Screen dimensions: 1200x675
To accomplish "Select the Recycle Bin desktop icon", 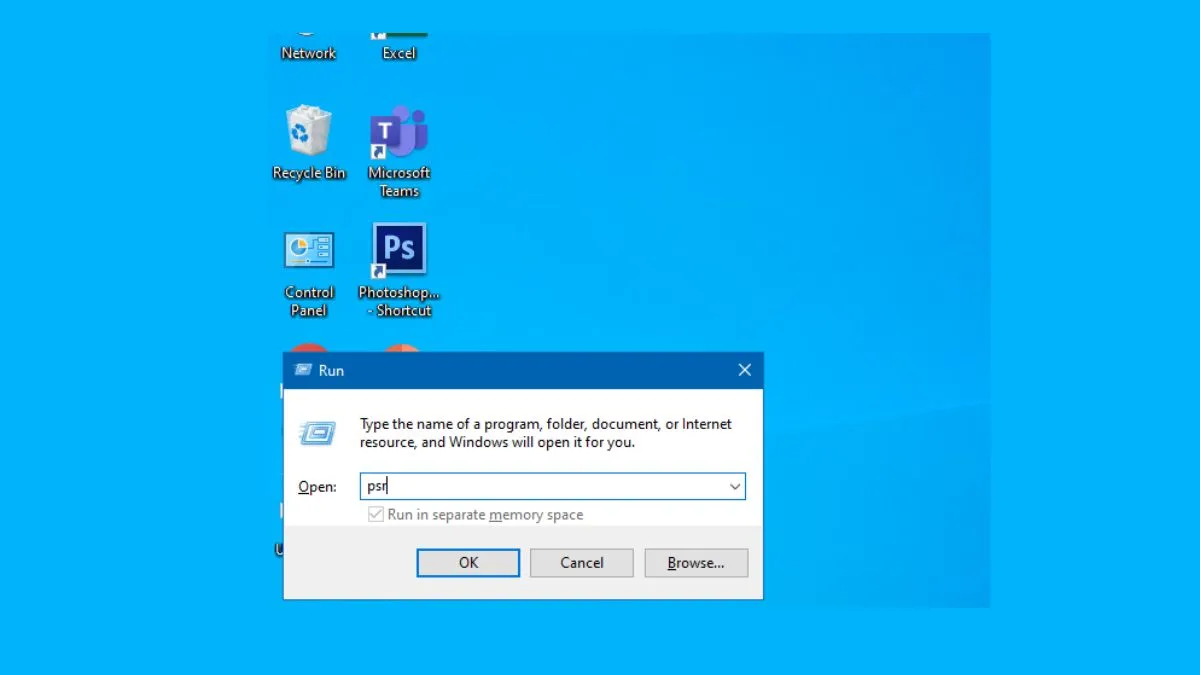I will [308, 132].
